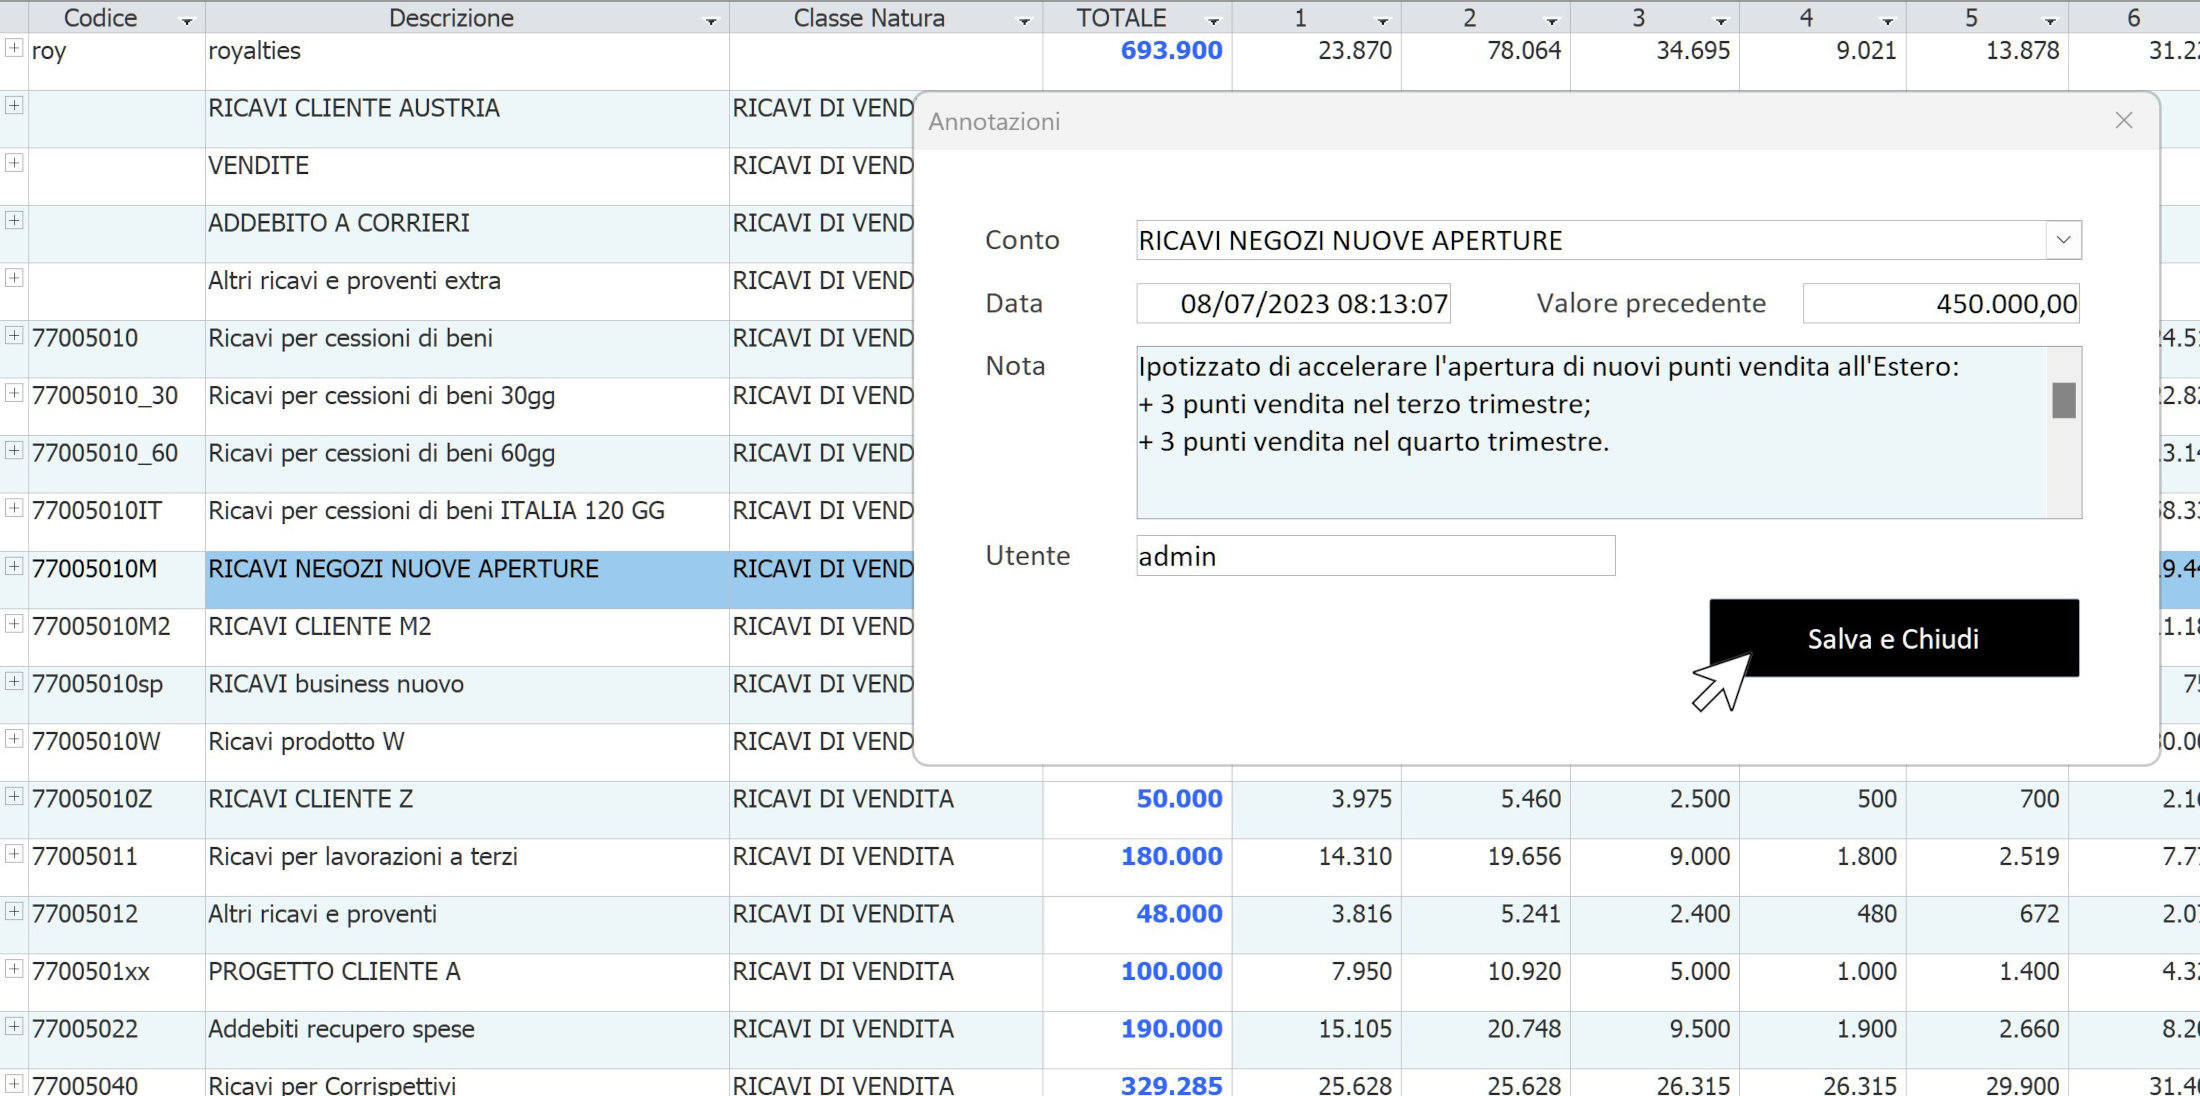Expand row 77005010 Ricavi per cessioni di beni
Viewport: 2200px width, 1096px height.
14,335
